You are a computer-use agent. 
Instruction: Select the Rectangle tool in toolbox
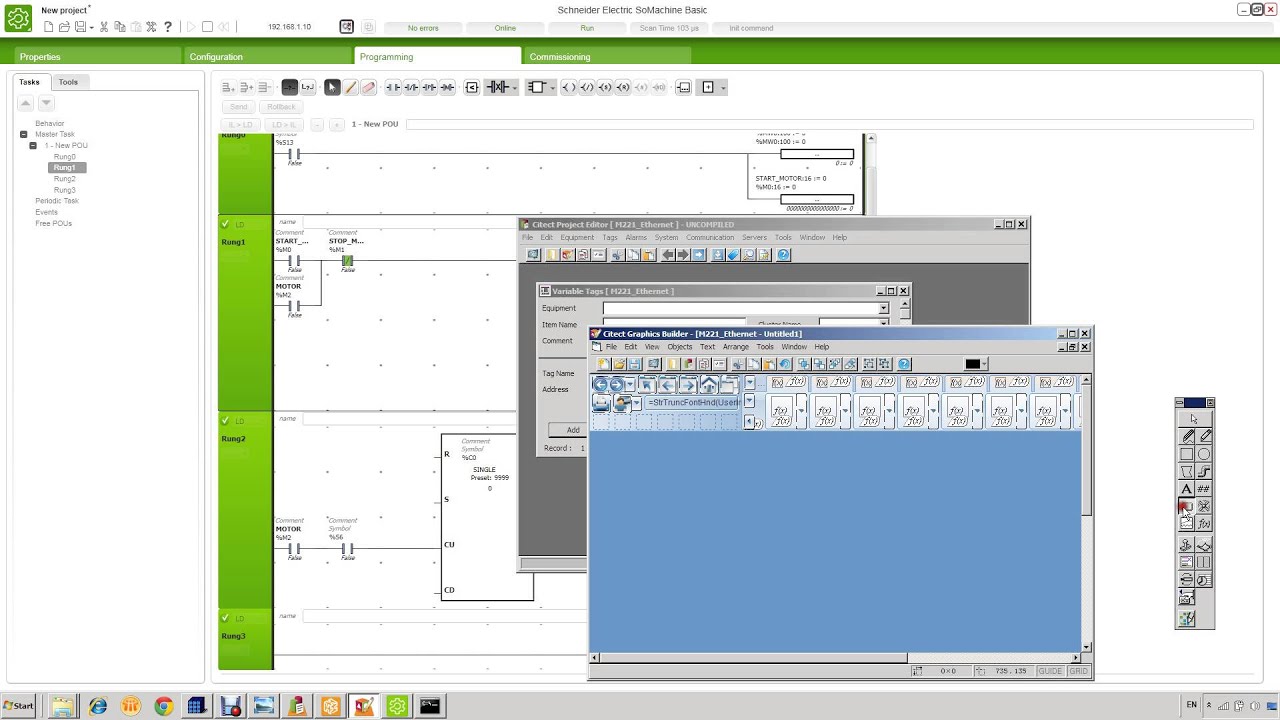[1187, 454]
